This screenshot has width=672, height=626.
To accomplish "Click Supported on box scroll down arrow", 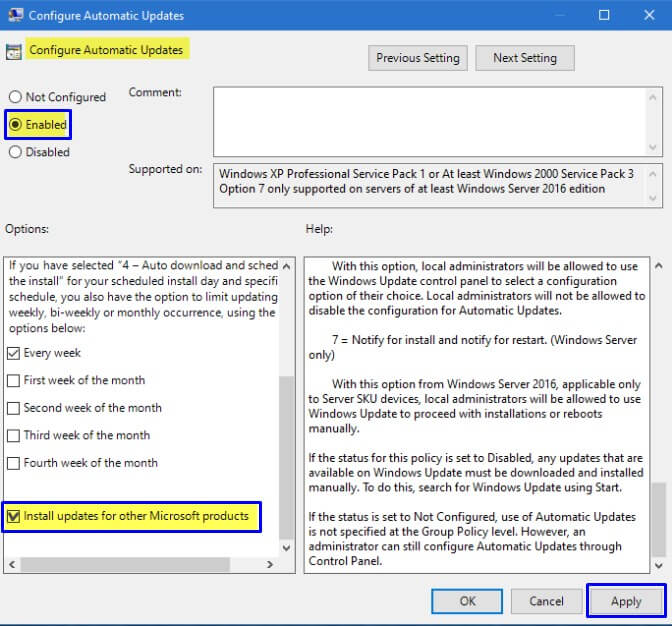I will click(652, 198).
